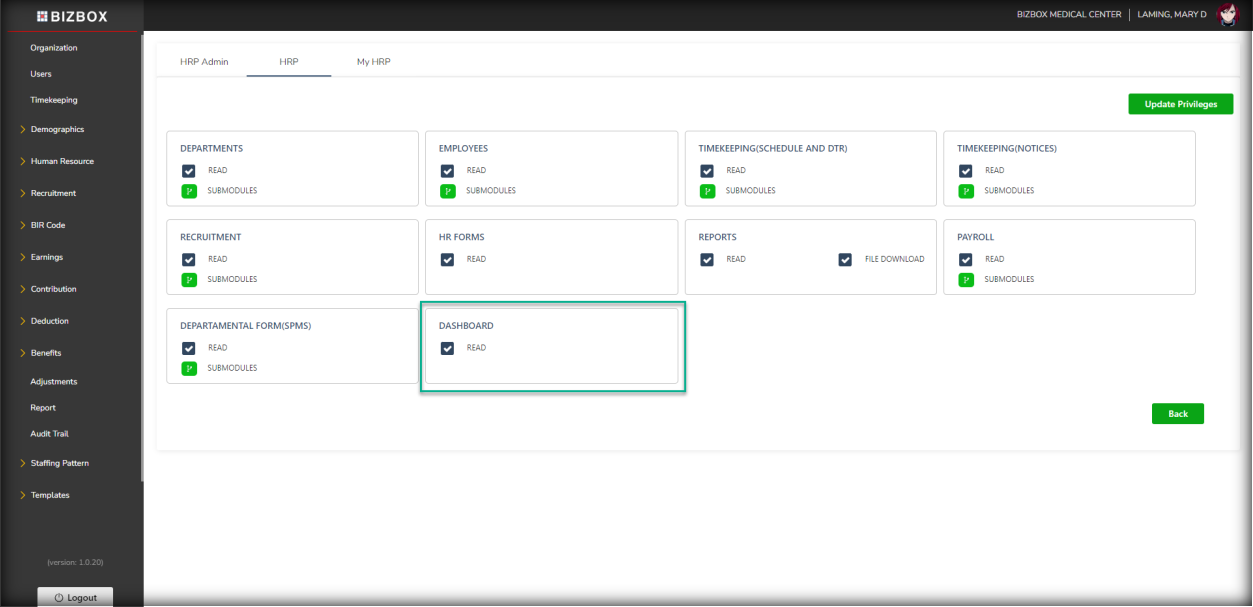Open Departamental Form SPMS submodules icon
The width and height of the screenshot is (1253, 607).
[x=188, y=369]
